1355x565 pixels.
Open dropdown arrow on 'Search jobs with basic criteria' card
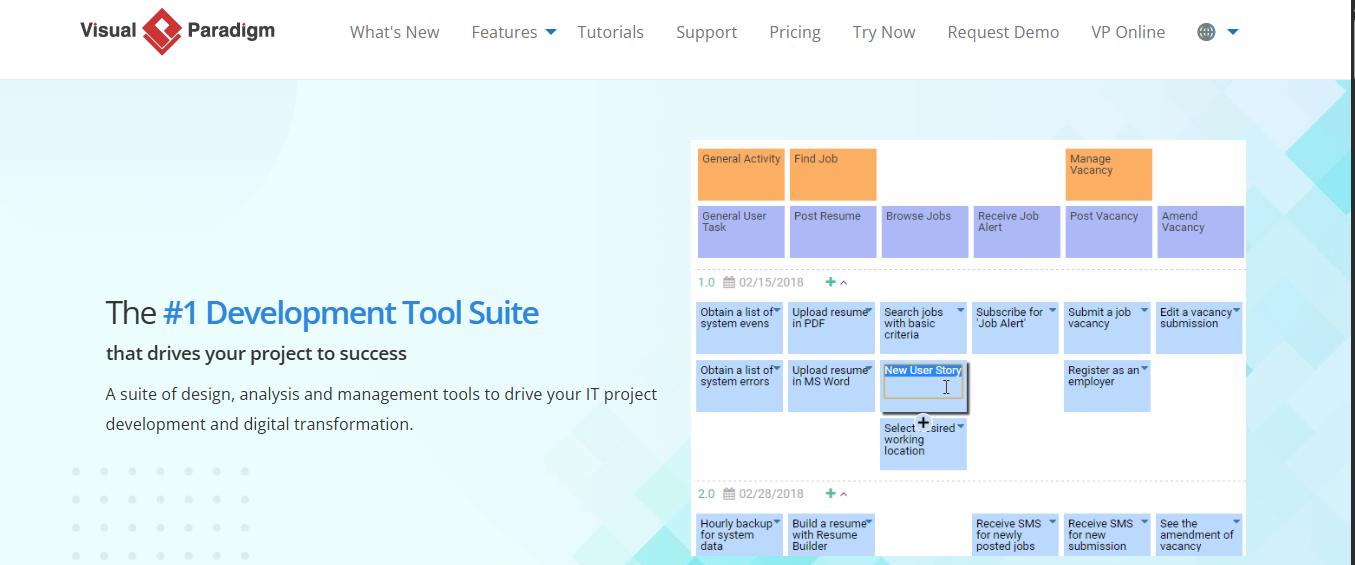click(x=960, y=310)
